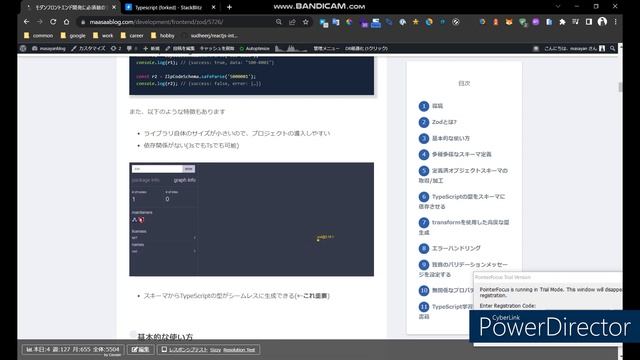640x360 pixels.
Task: Jump to table of contents item 1
Action: 431,106
